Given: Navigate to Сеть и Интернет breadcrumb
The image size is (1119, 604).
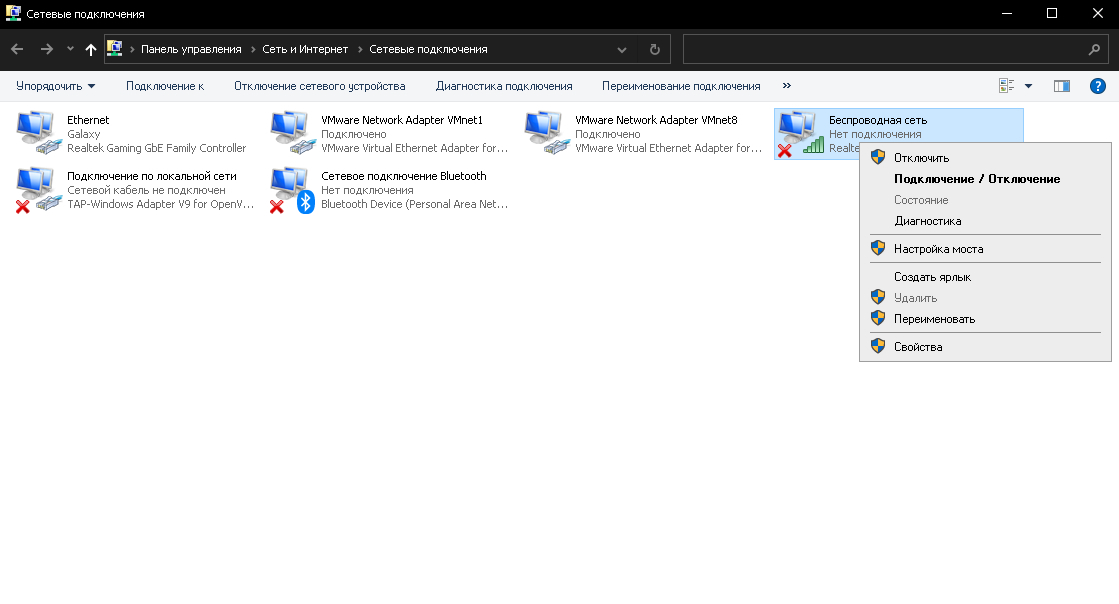Looking at the screenshot, I should click(x=305, y=49).
